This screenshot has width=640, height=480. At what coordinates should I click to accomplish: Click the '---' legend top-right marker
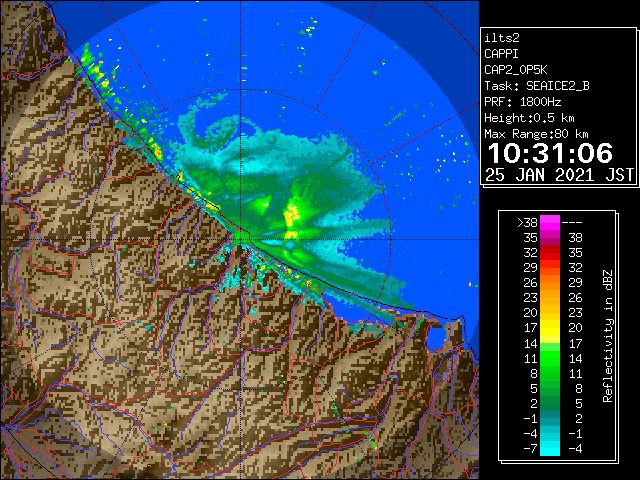(x=572, y=223)
